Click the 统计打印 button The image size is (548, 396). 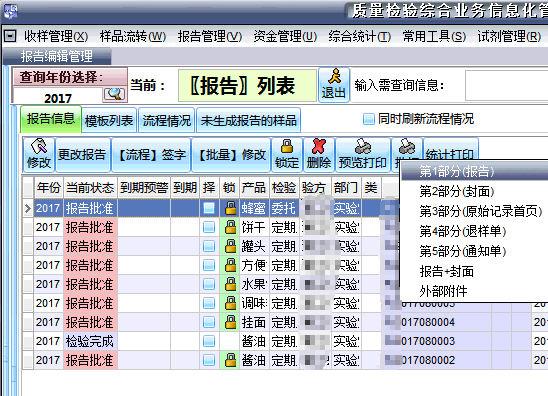click(450, 150)
